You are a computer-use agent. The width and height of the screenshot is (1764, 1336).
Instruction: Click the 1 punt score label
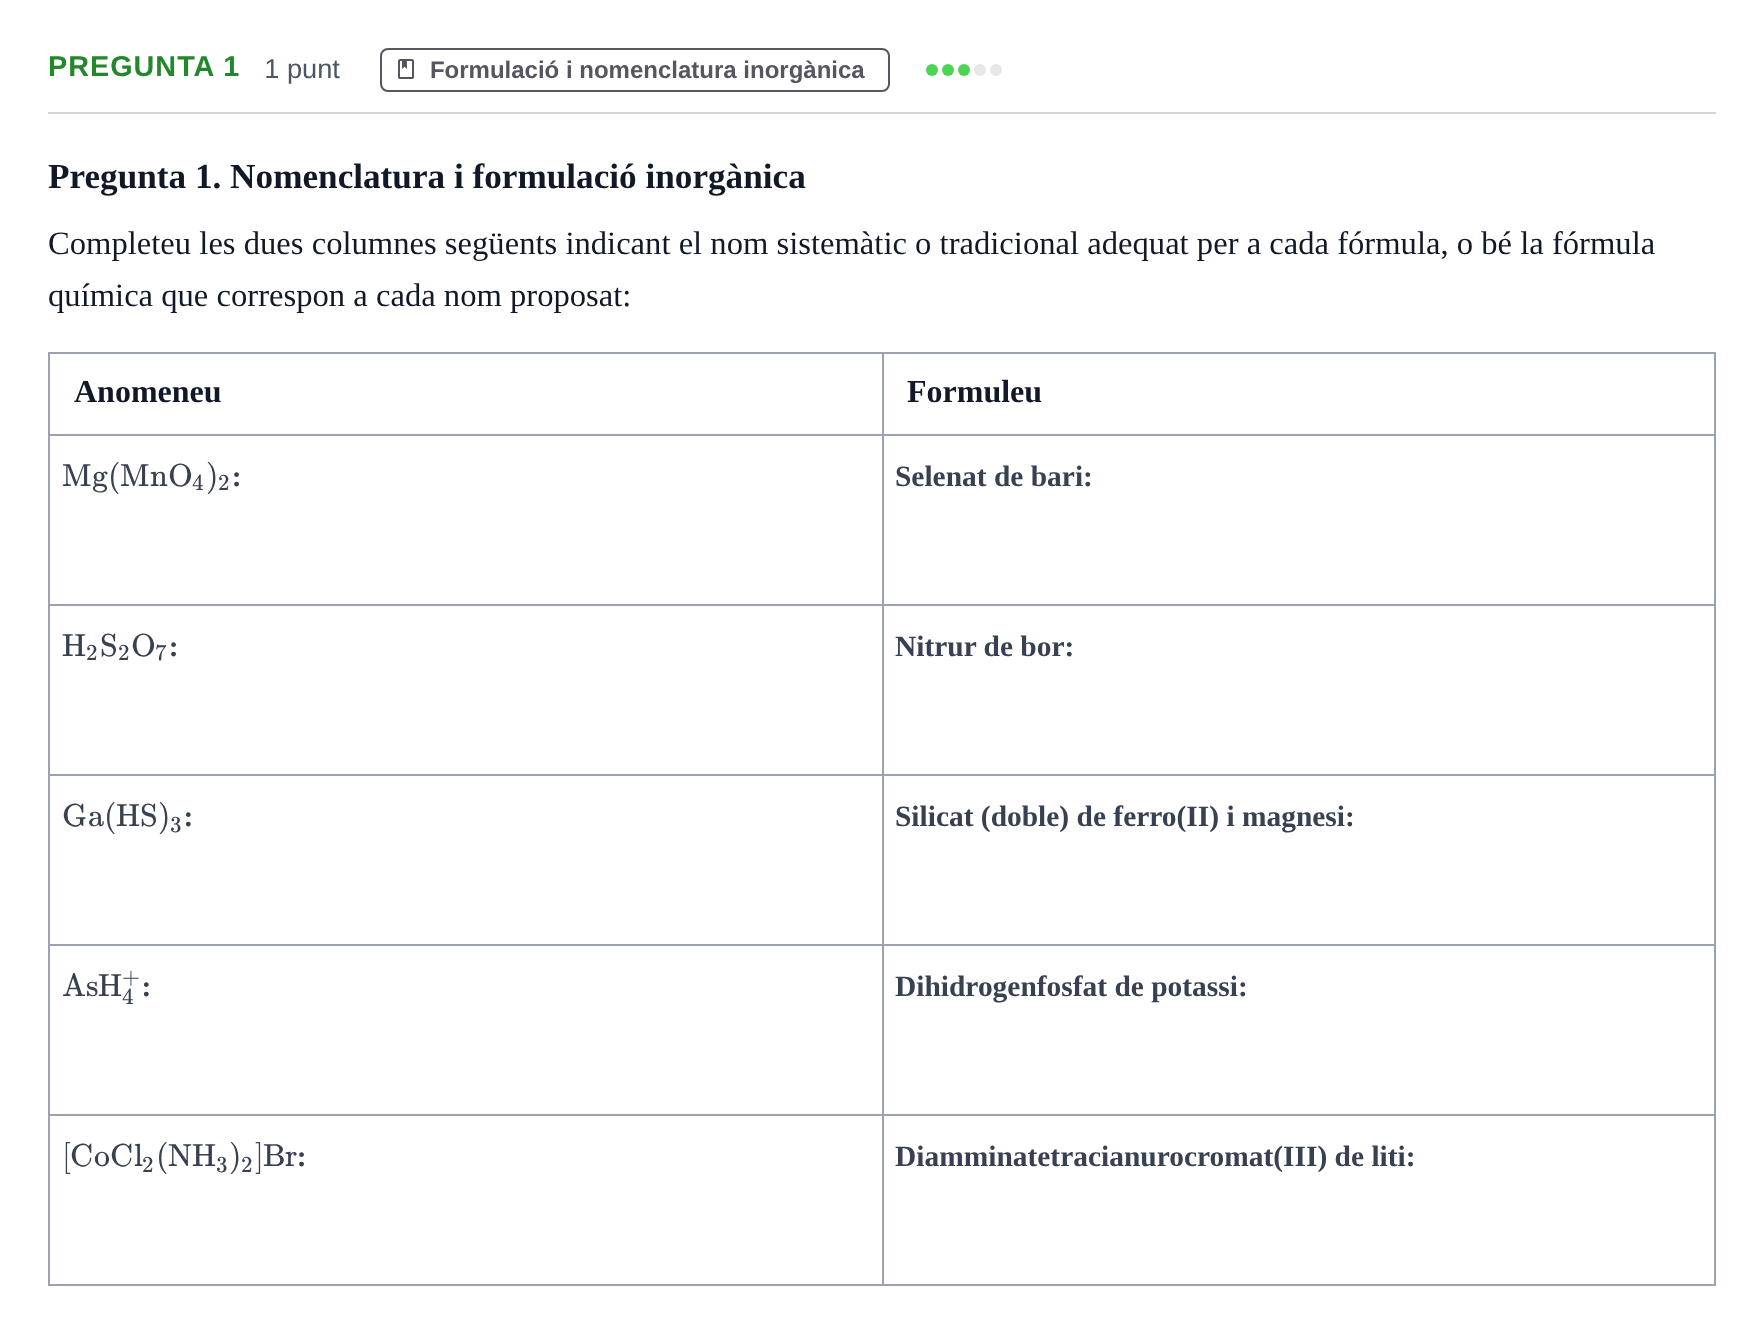(302, 69)
